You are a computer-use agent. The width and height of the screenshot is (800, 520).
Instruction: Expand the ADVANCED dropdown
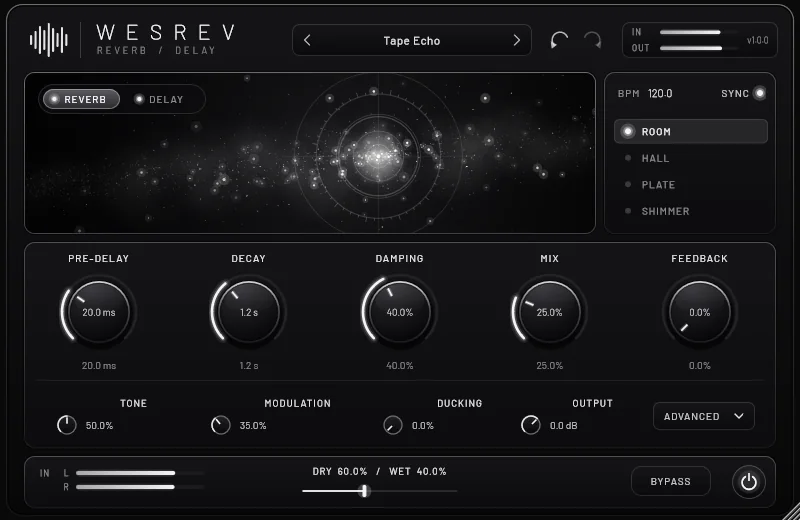[704, 416]
